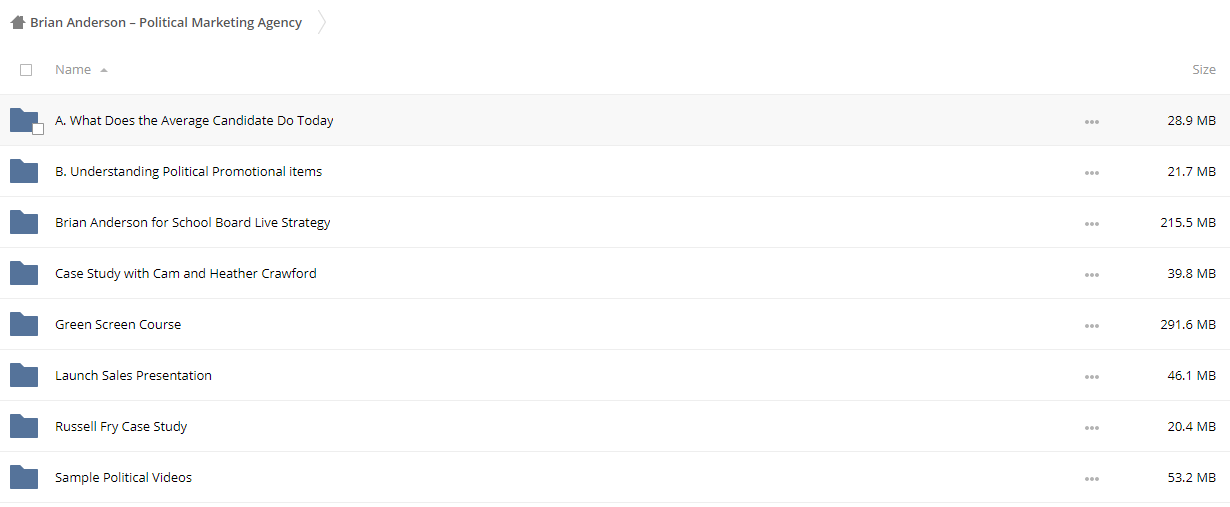1230x507 pixels.
Task: Click the home icon in the breadcrumb
Action: tap(17, 22)
